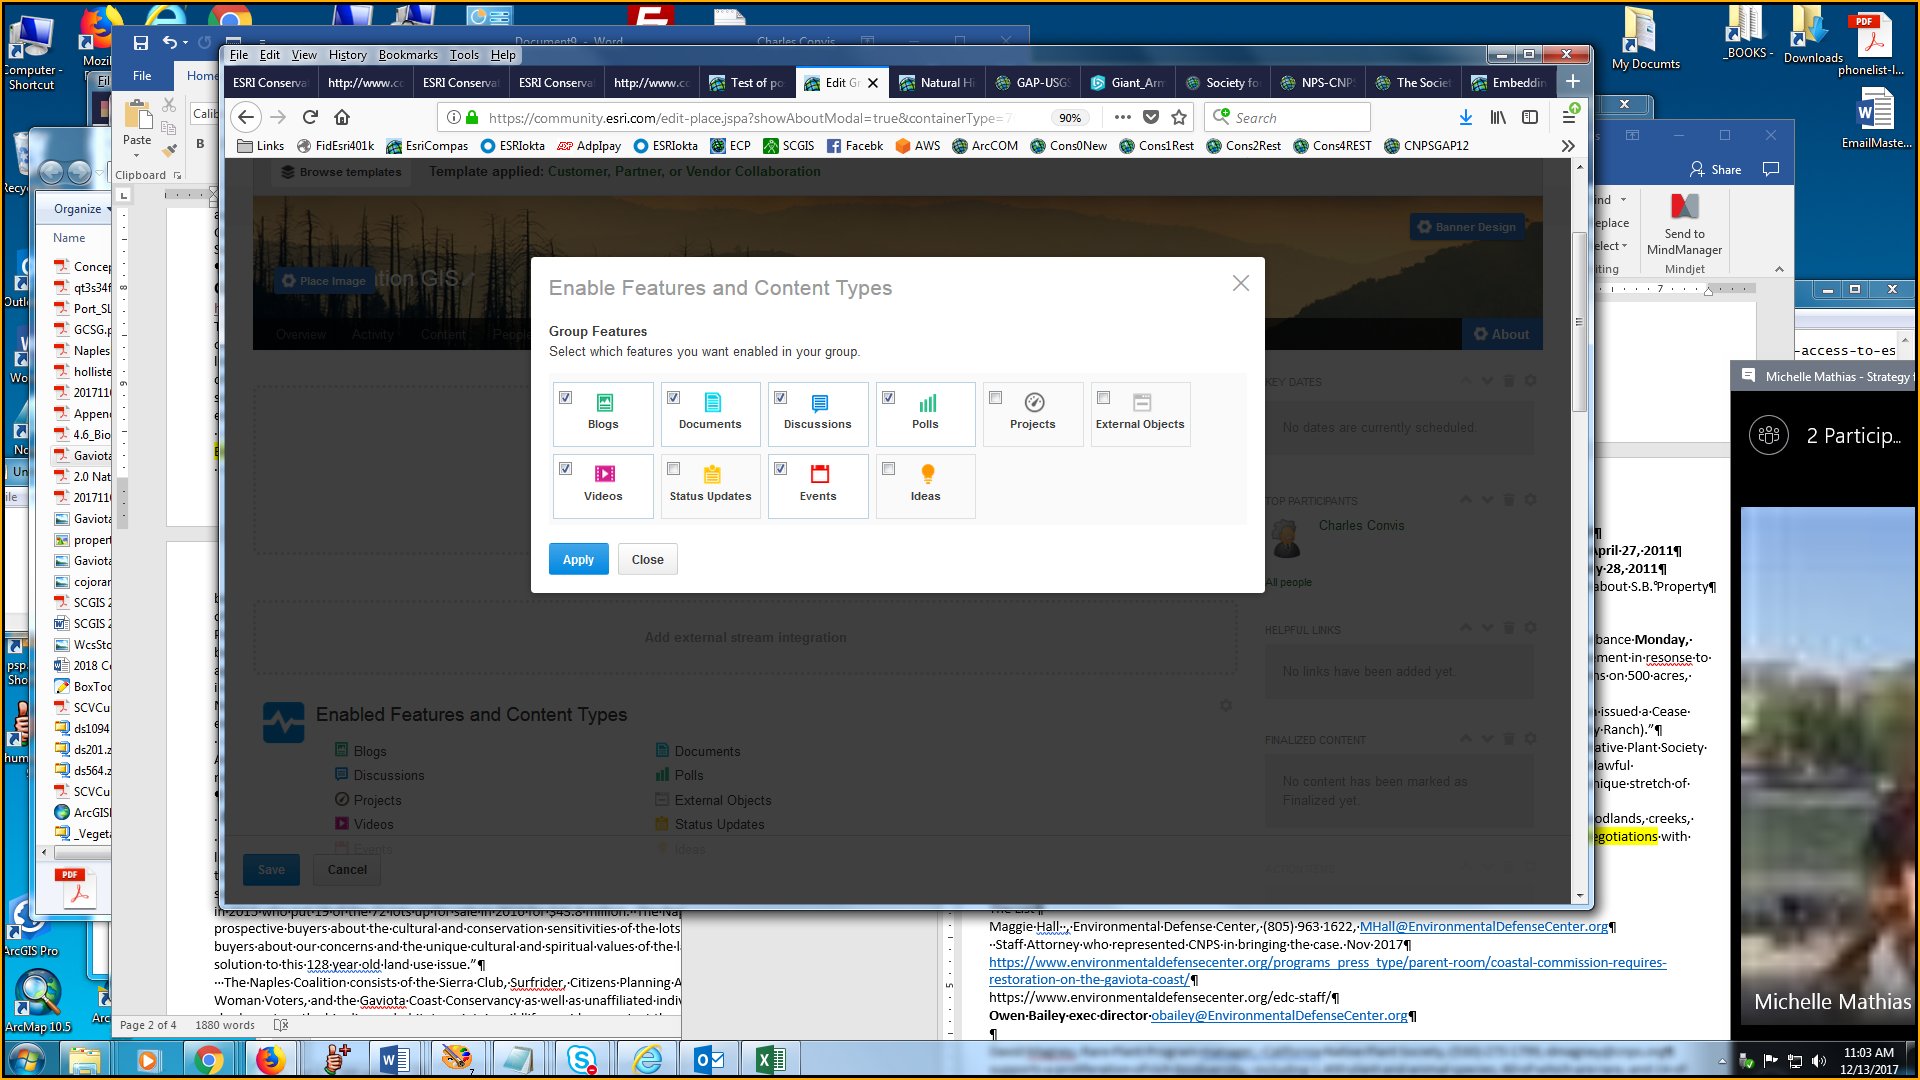The image size is (1920, 1080).
Task: Enable the Projects feature checkbox
Action: tap(996, 398)
